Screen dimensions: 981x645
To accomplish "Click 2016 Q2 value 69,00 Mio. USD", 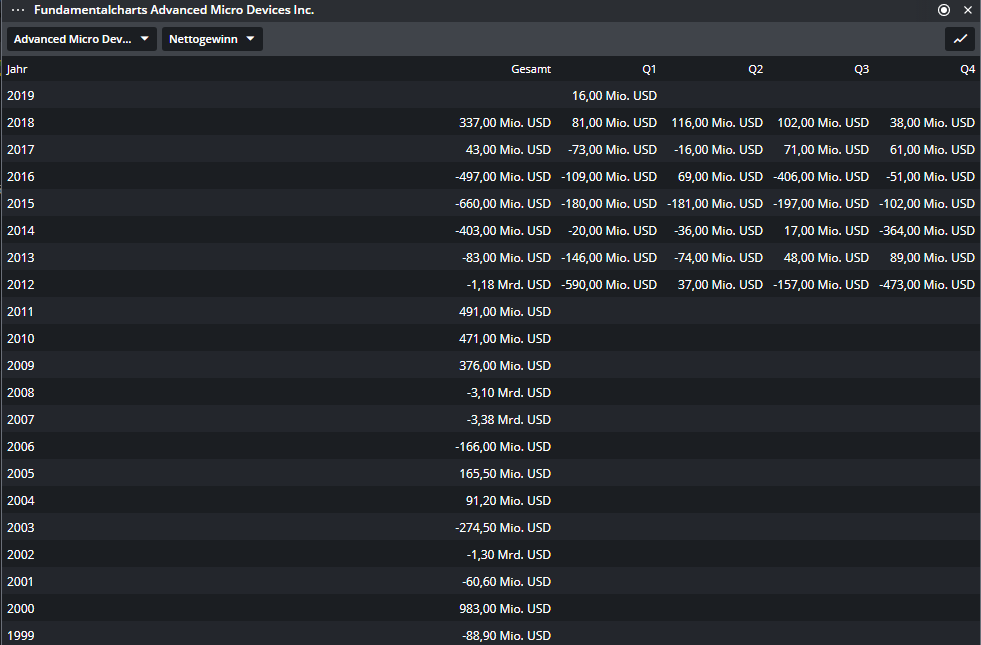I will tap(720, 176).
